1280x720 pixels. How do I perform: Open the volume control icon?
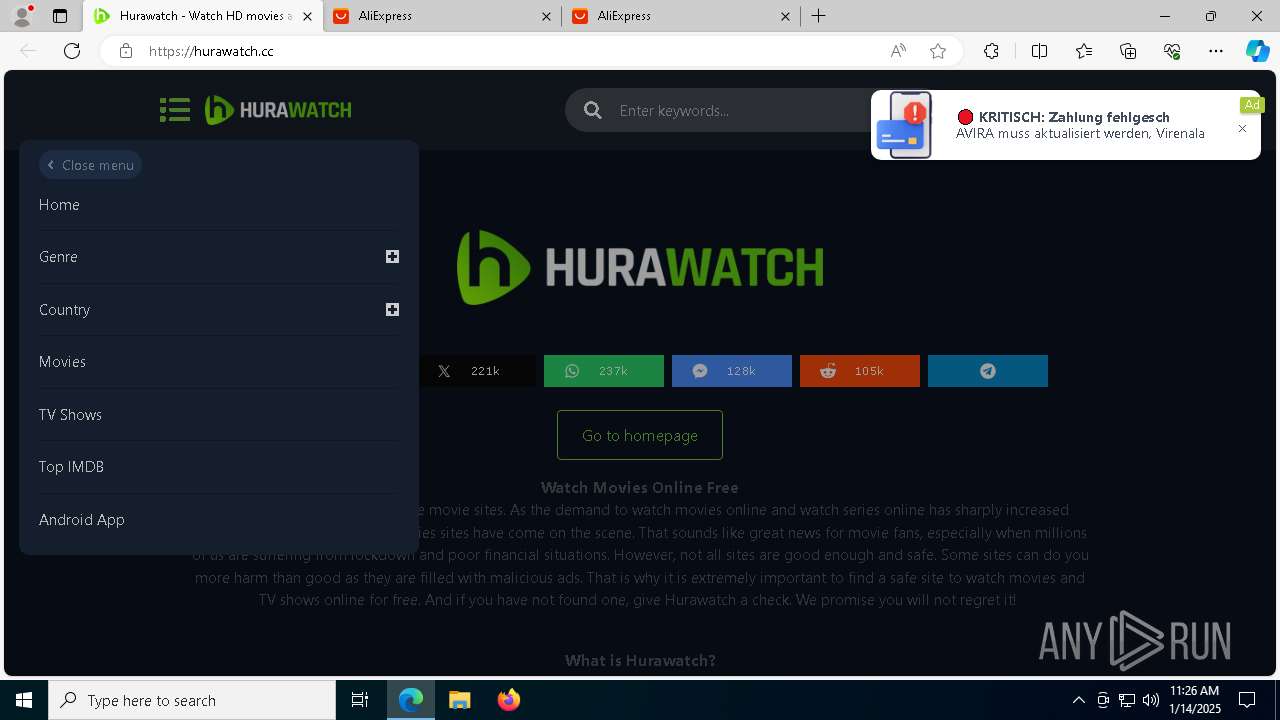coord(1151,700)
